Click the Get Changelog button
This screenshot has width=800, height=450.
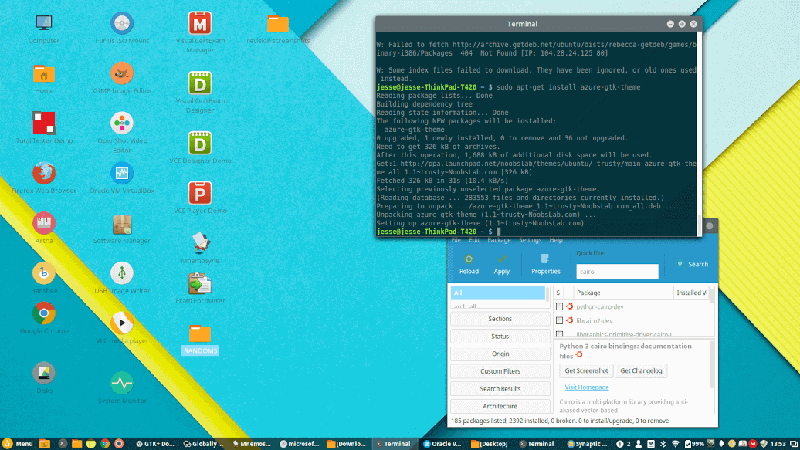[x=639, y=370]
